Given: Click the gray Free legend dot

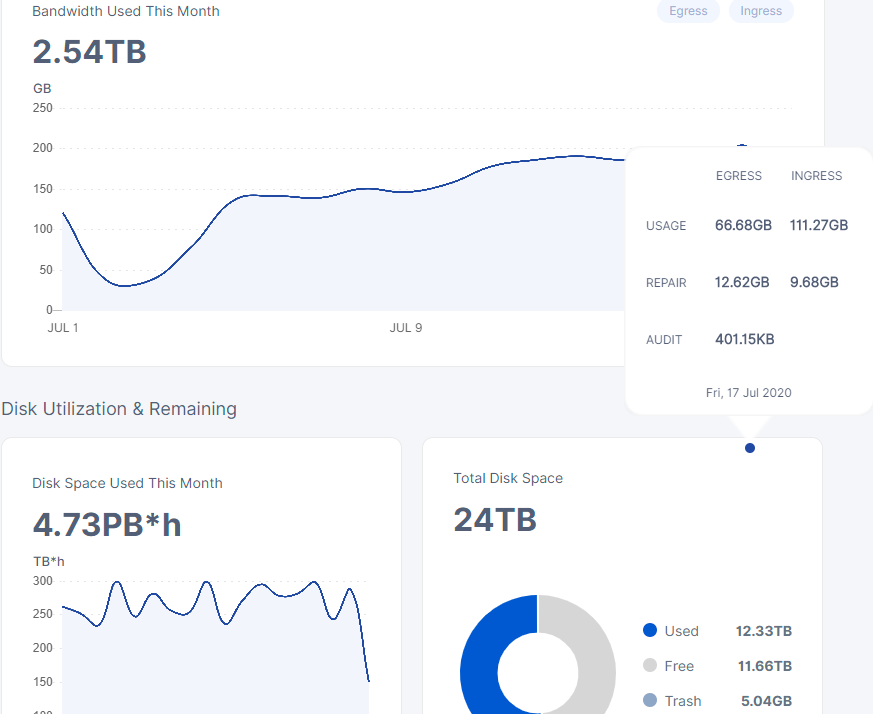Looking at the screenshot, I should 650,665.
